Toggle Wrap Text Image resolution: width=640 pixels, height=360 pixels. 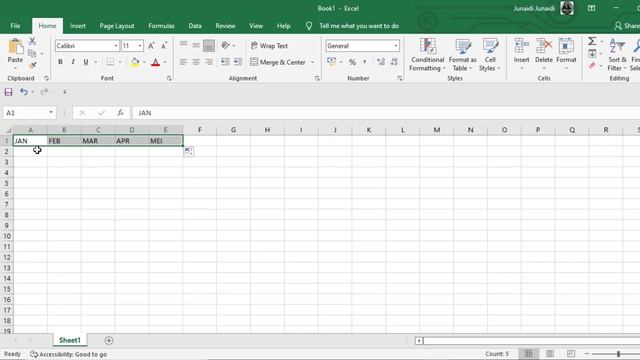[x=269, y=46]
